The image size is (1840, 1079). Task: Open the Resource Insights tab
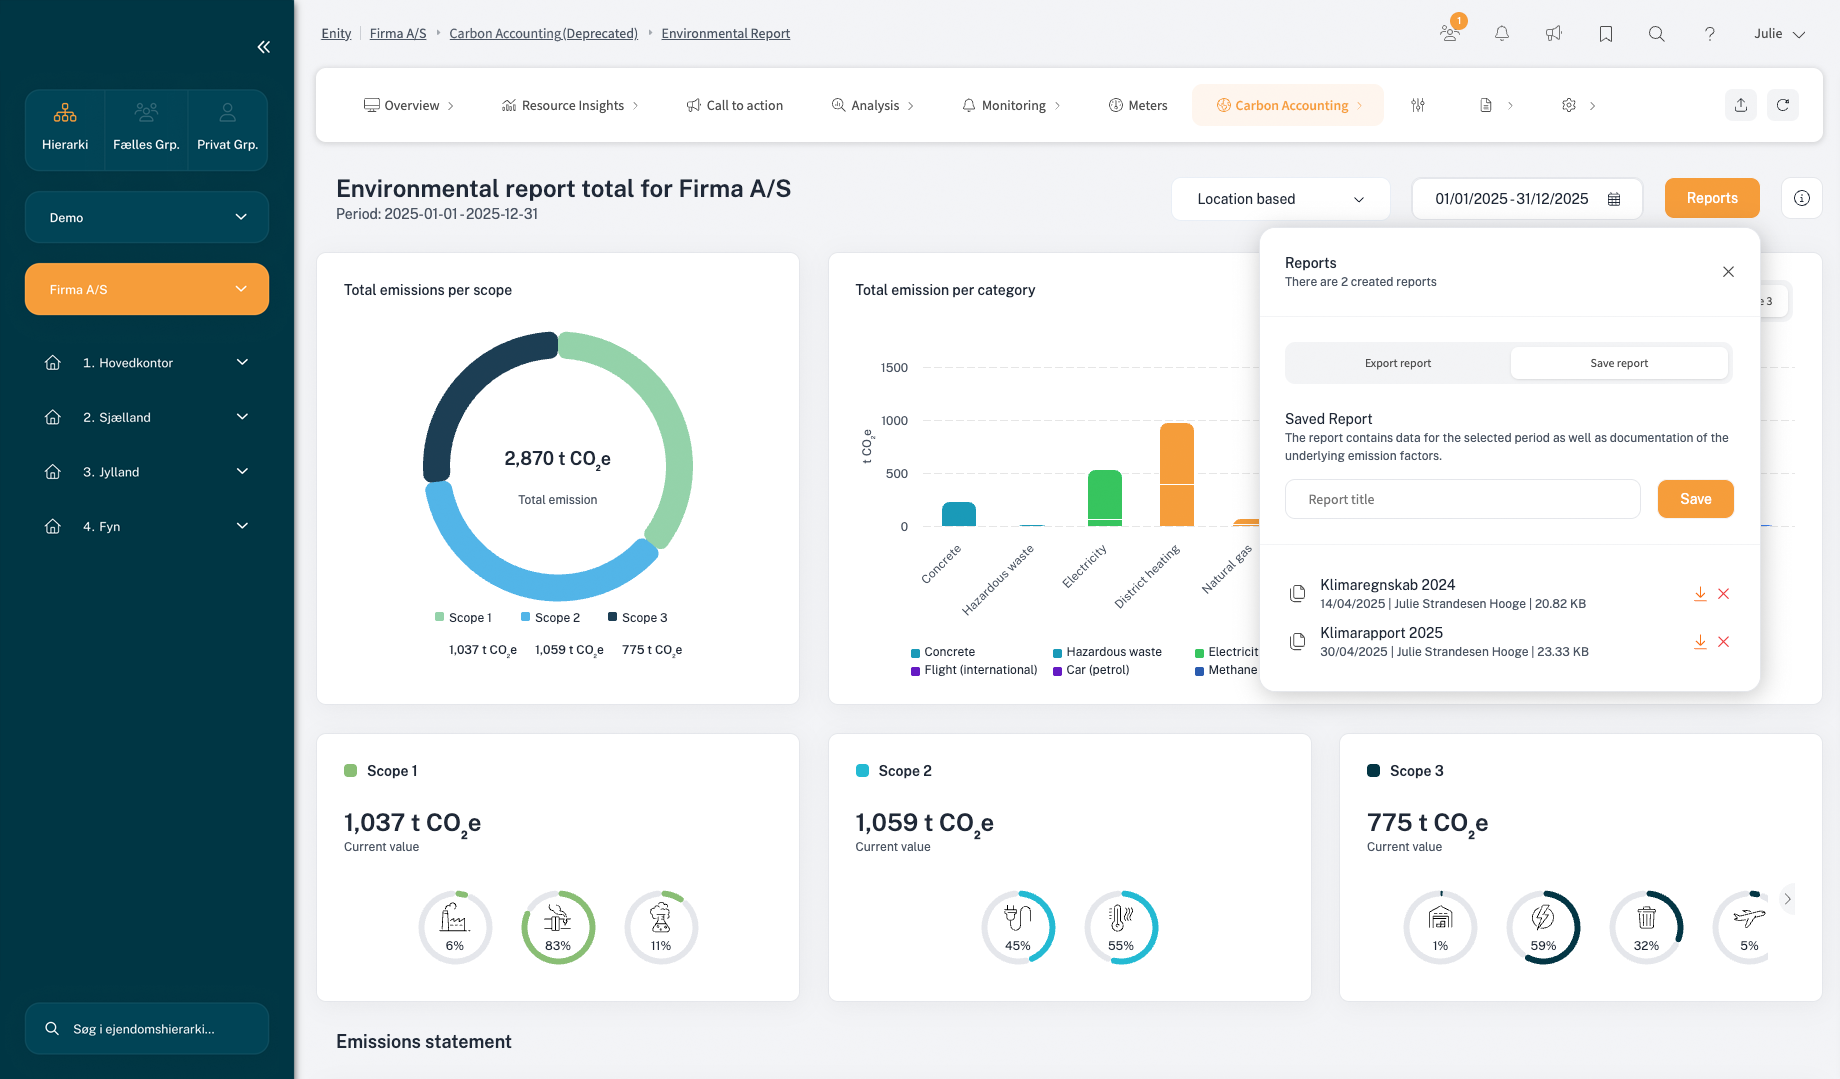pyautogui.click(x=570, y=105)
